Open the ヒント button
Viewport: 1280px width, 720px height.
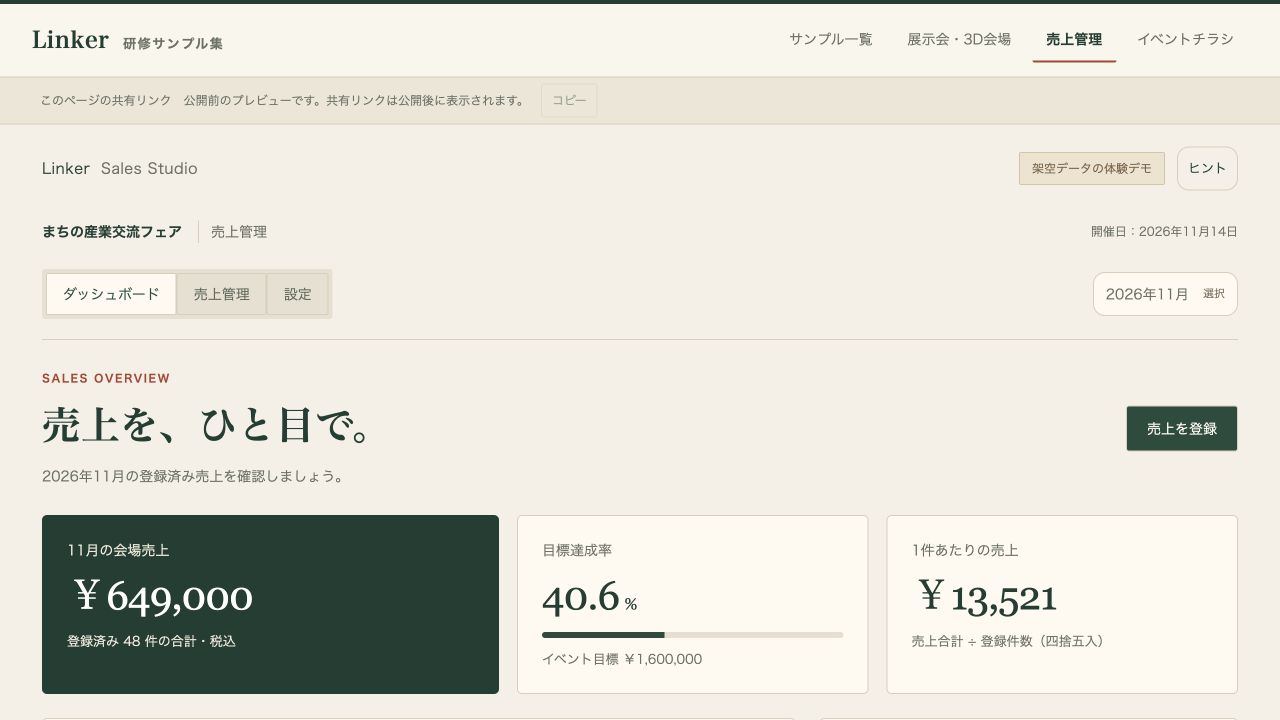coord(1207,168)
